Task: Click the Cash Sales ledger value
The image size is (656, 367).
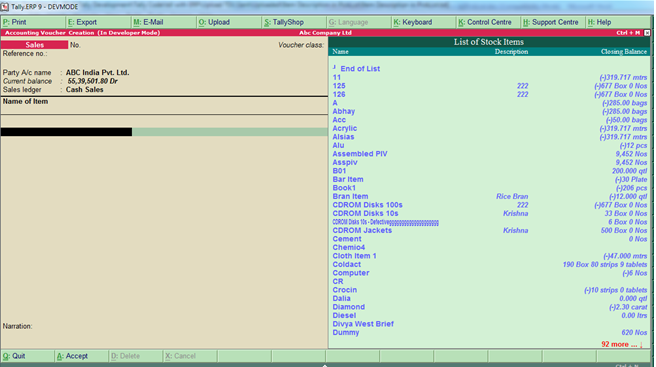Action: click(x=85, y=90)
